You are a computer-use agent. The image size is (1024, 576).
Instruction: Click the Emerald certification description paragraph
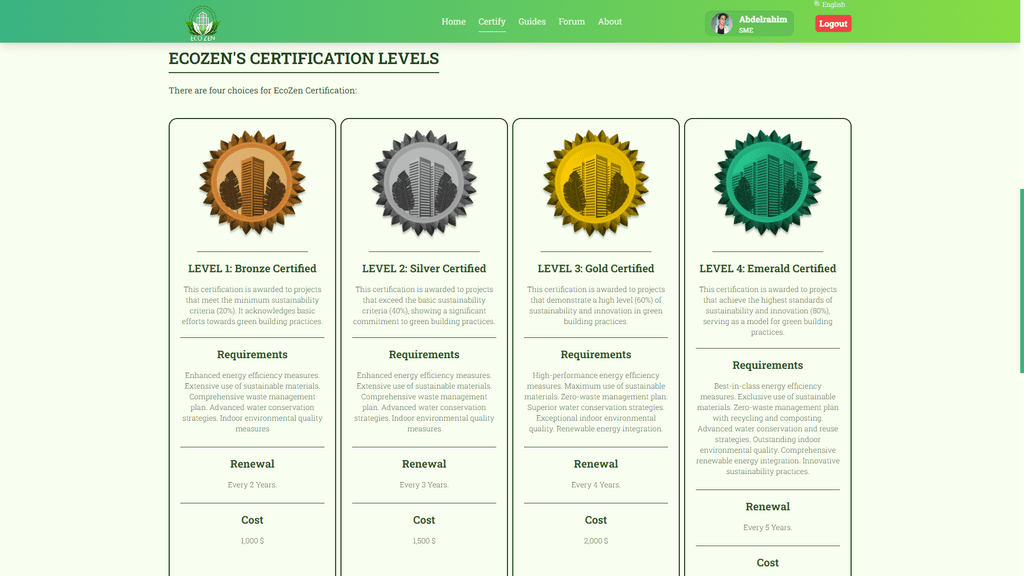[x=767, y=310]
